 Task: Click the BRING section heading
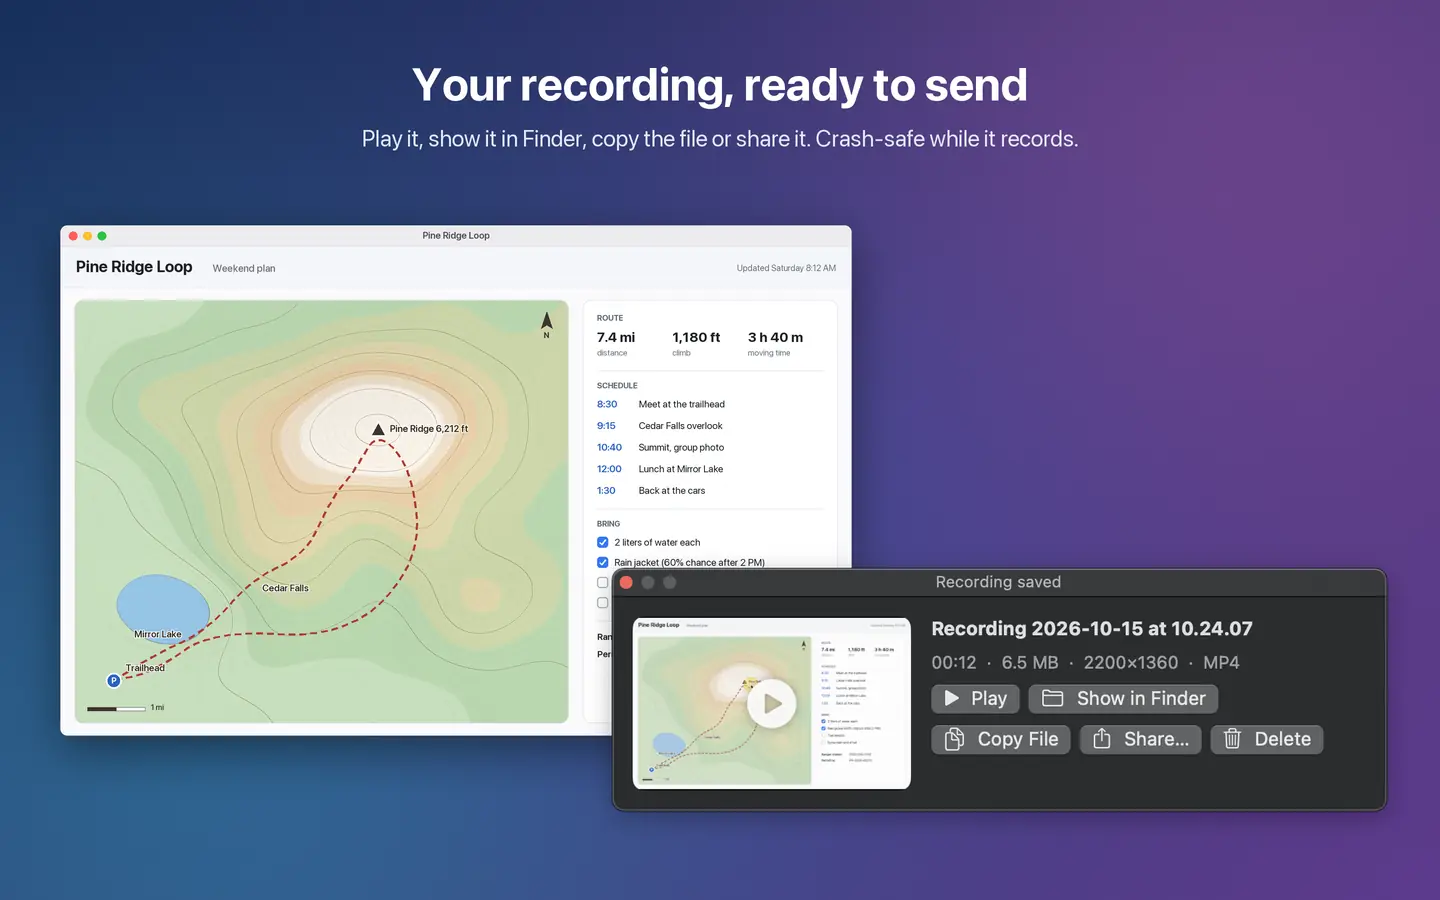(609, 524)
